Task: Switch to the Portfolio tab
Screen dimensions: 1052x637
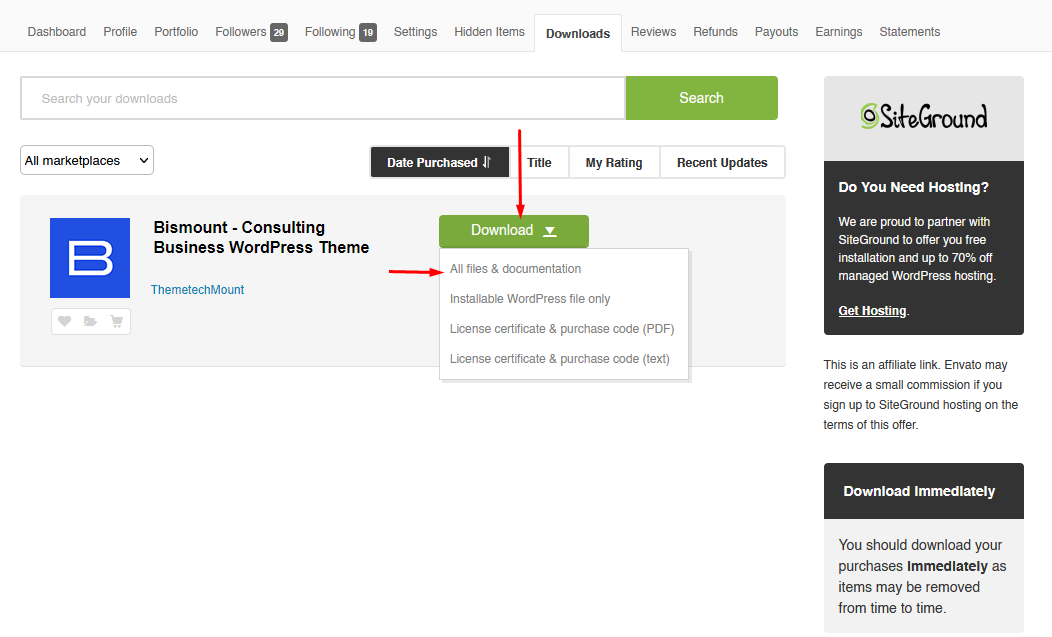Action: pos(176,32)
